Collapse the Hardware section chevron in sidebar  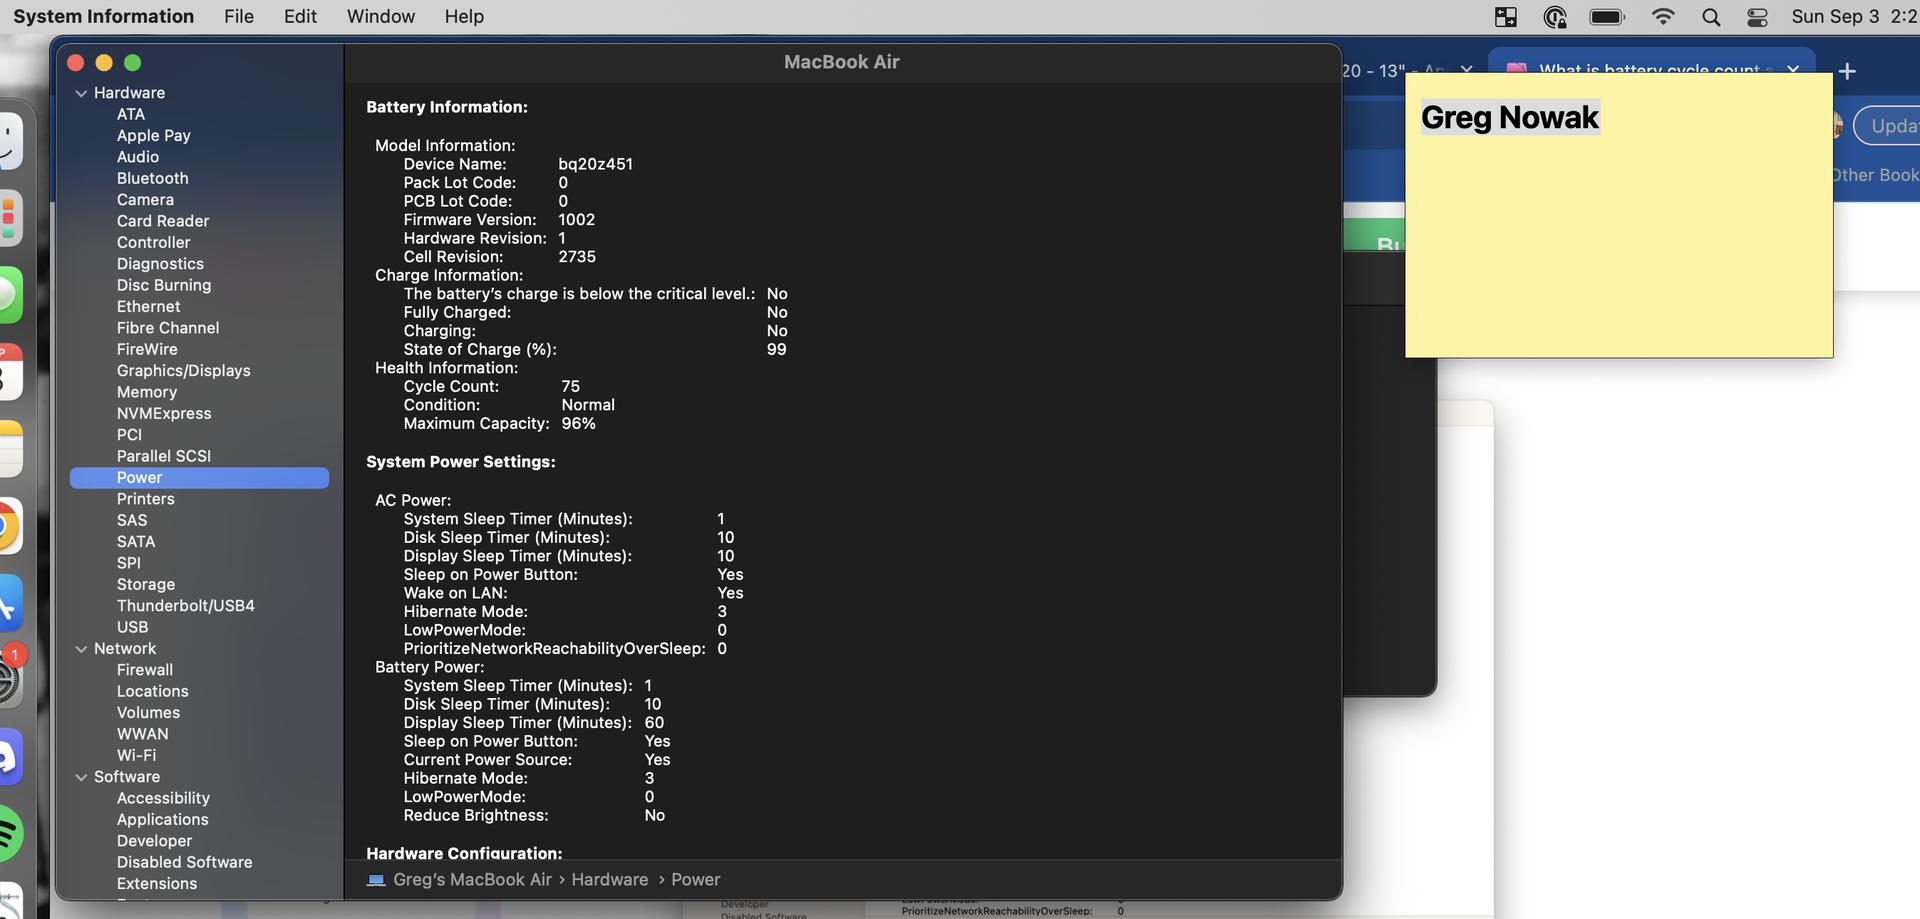81,93
